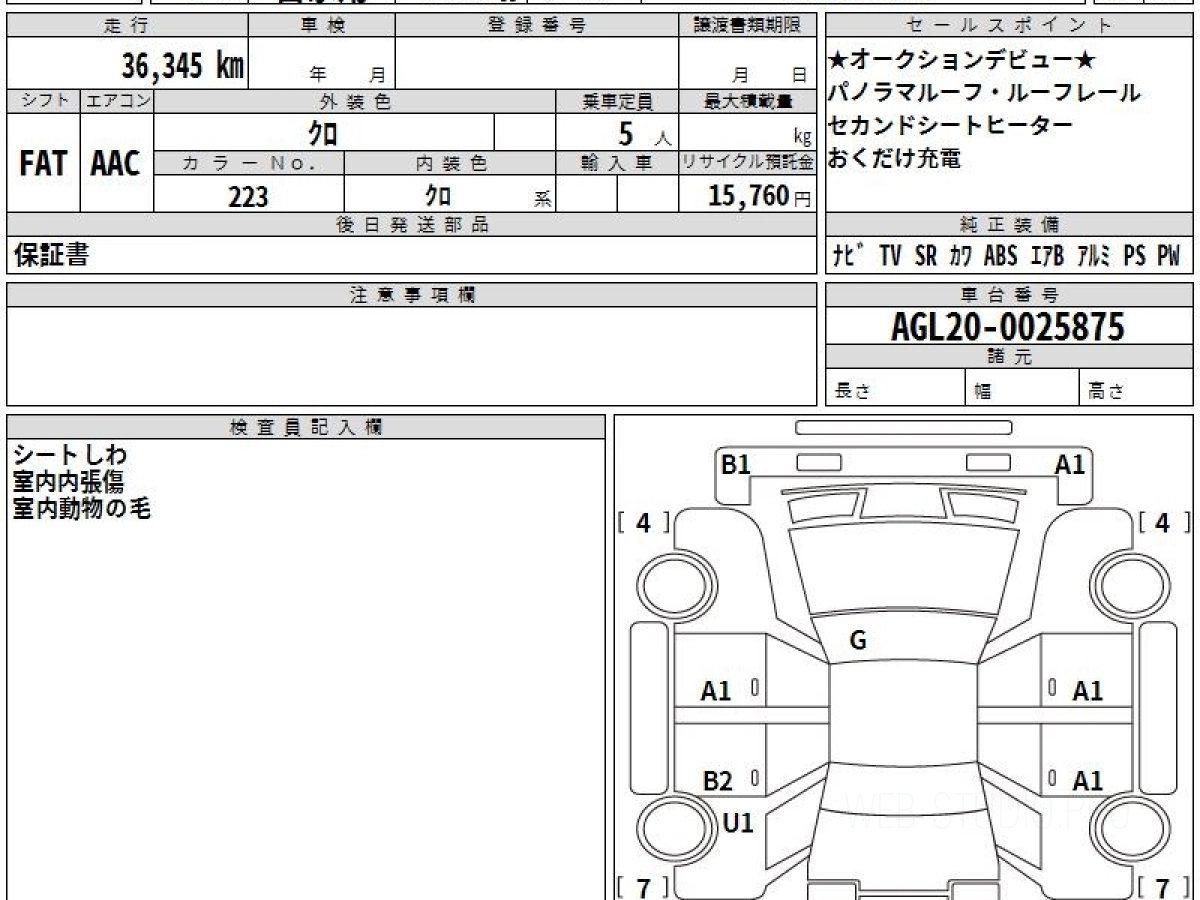Click the B1 damage mark on bumper
The height and width of the screenshot is (900, 1200).
[736, 463]
